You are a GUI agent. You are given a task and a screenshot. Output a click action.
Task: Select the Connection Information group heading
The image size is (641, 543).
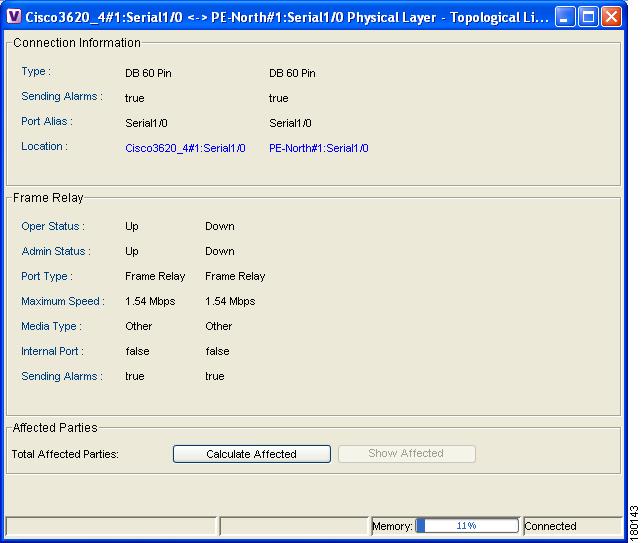pos(77,43)
